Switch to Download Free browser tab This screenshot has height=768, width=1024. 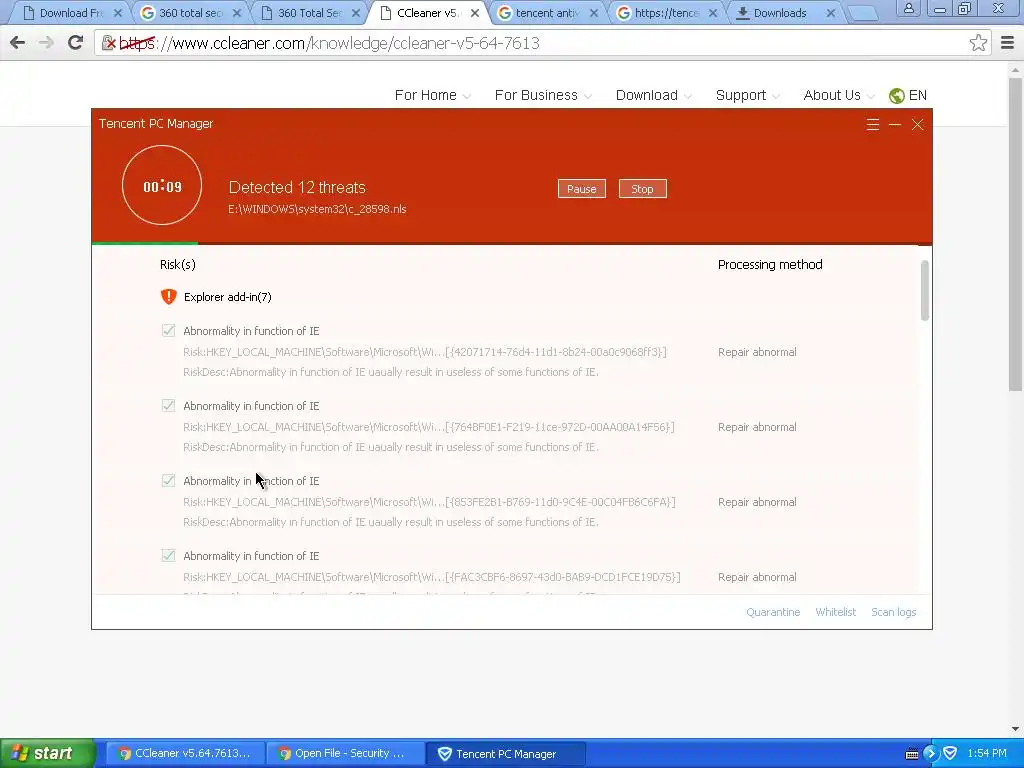tap(71, 13)
